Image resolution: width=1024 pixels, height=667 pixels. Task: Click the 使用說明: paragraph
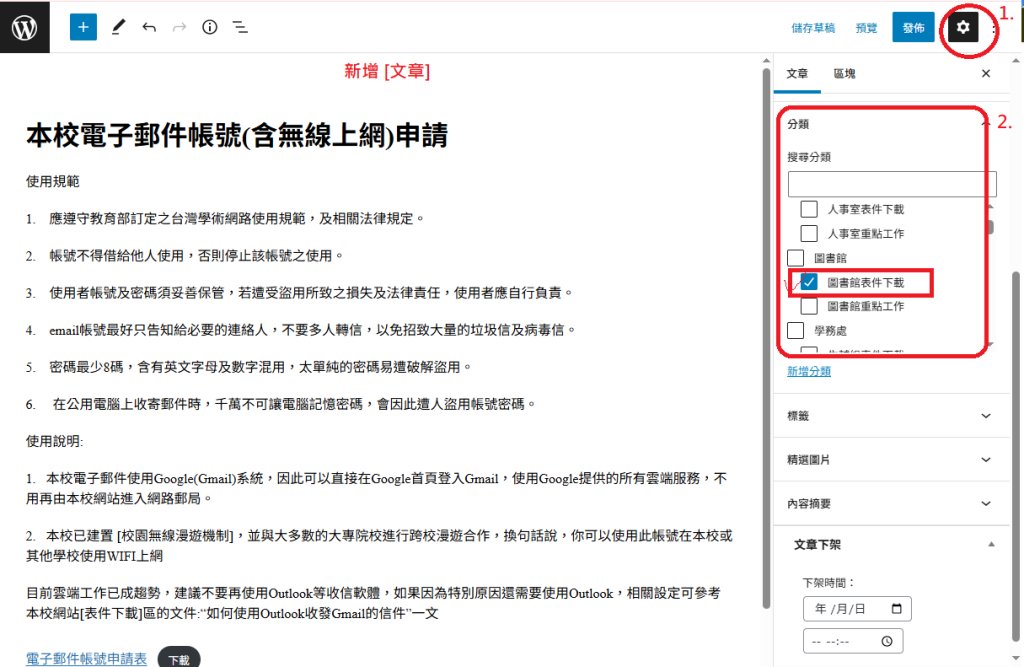pyautogui.click(x=55, y=441)
